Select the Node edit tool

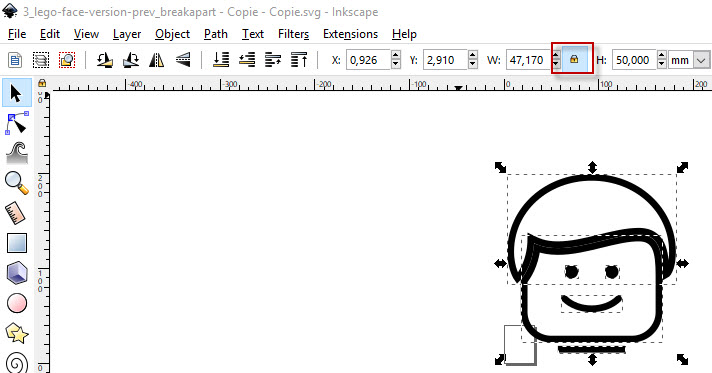[x=17, y=123]
